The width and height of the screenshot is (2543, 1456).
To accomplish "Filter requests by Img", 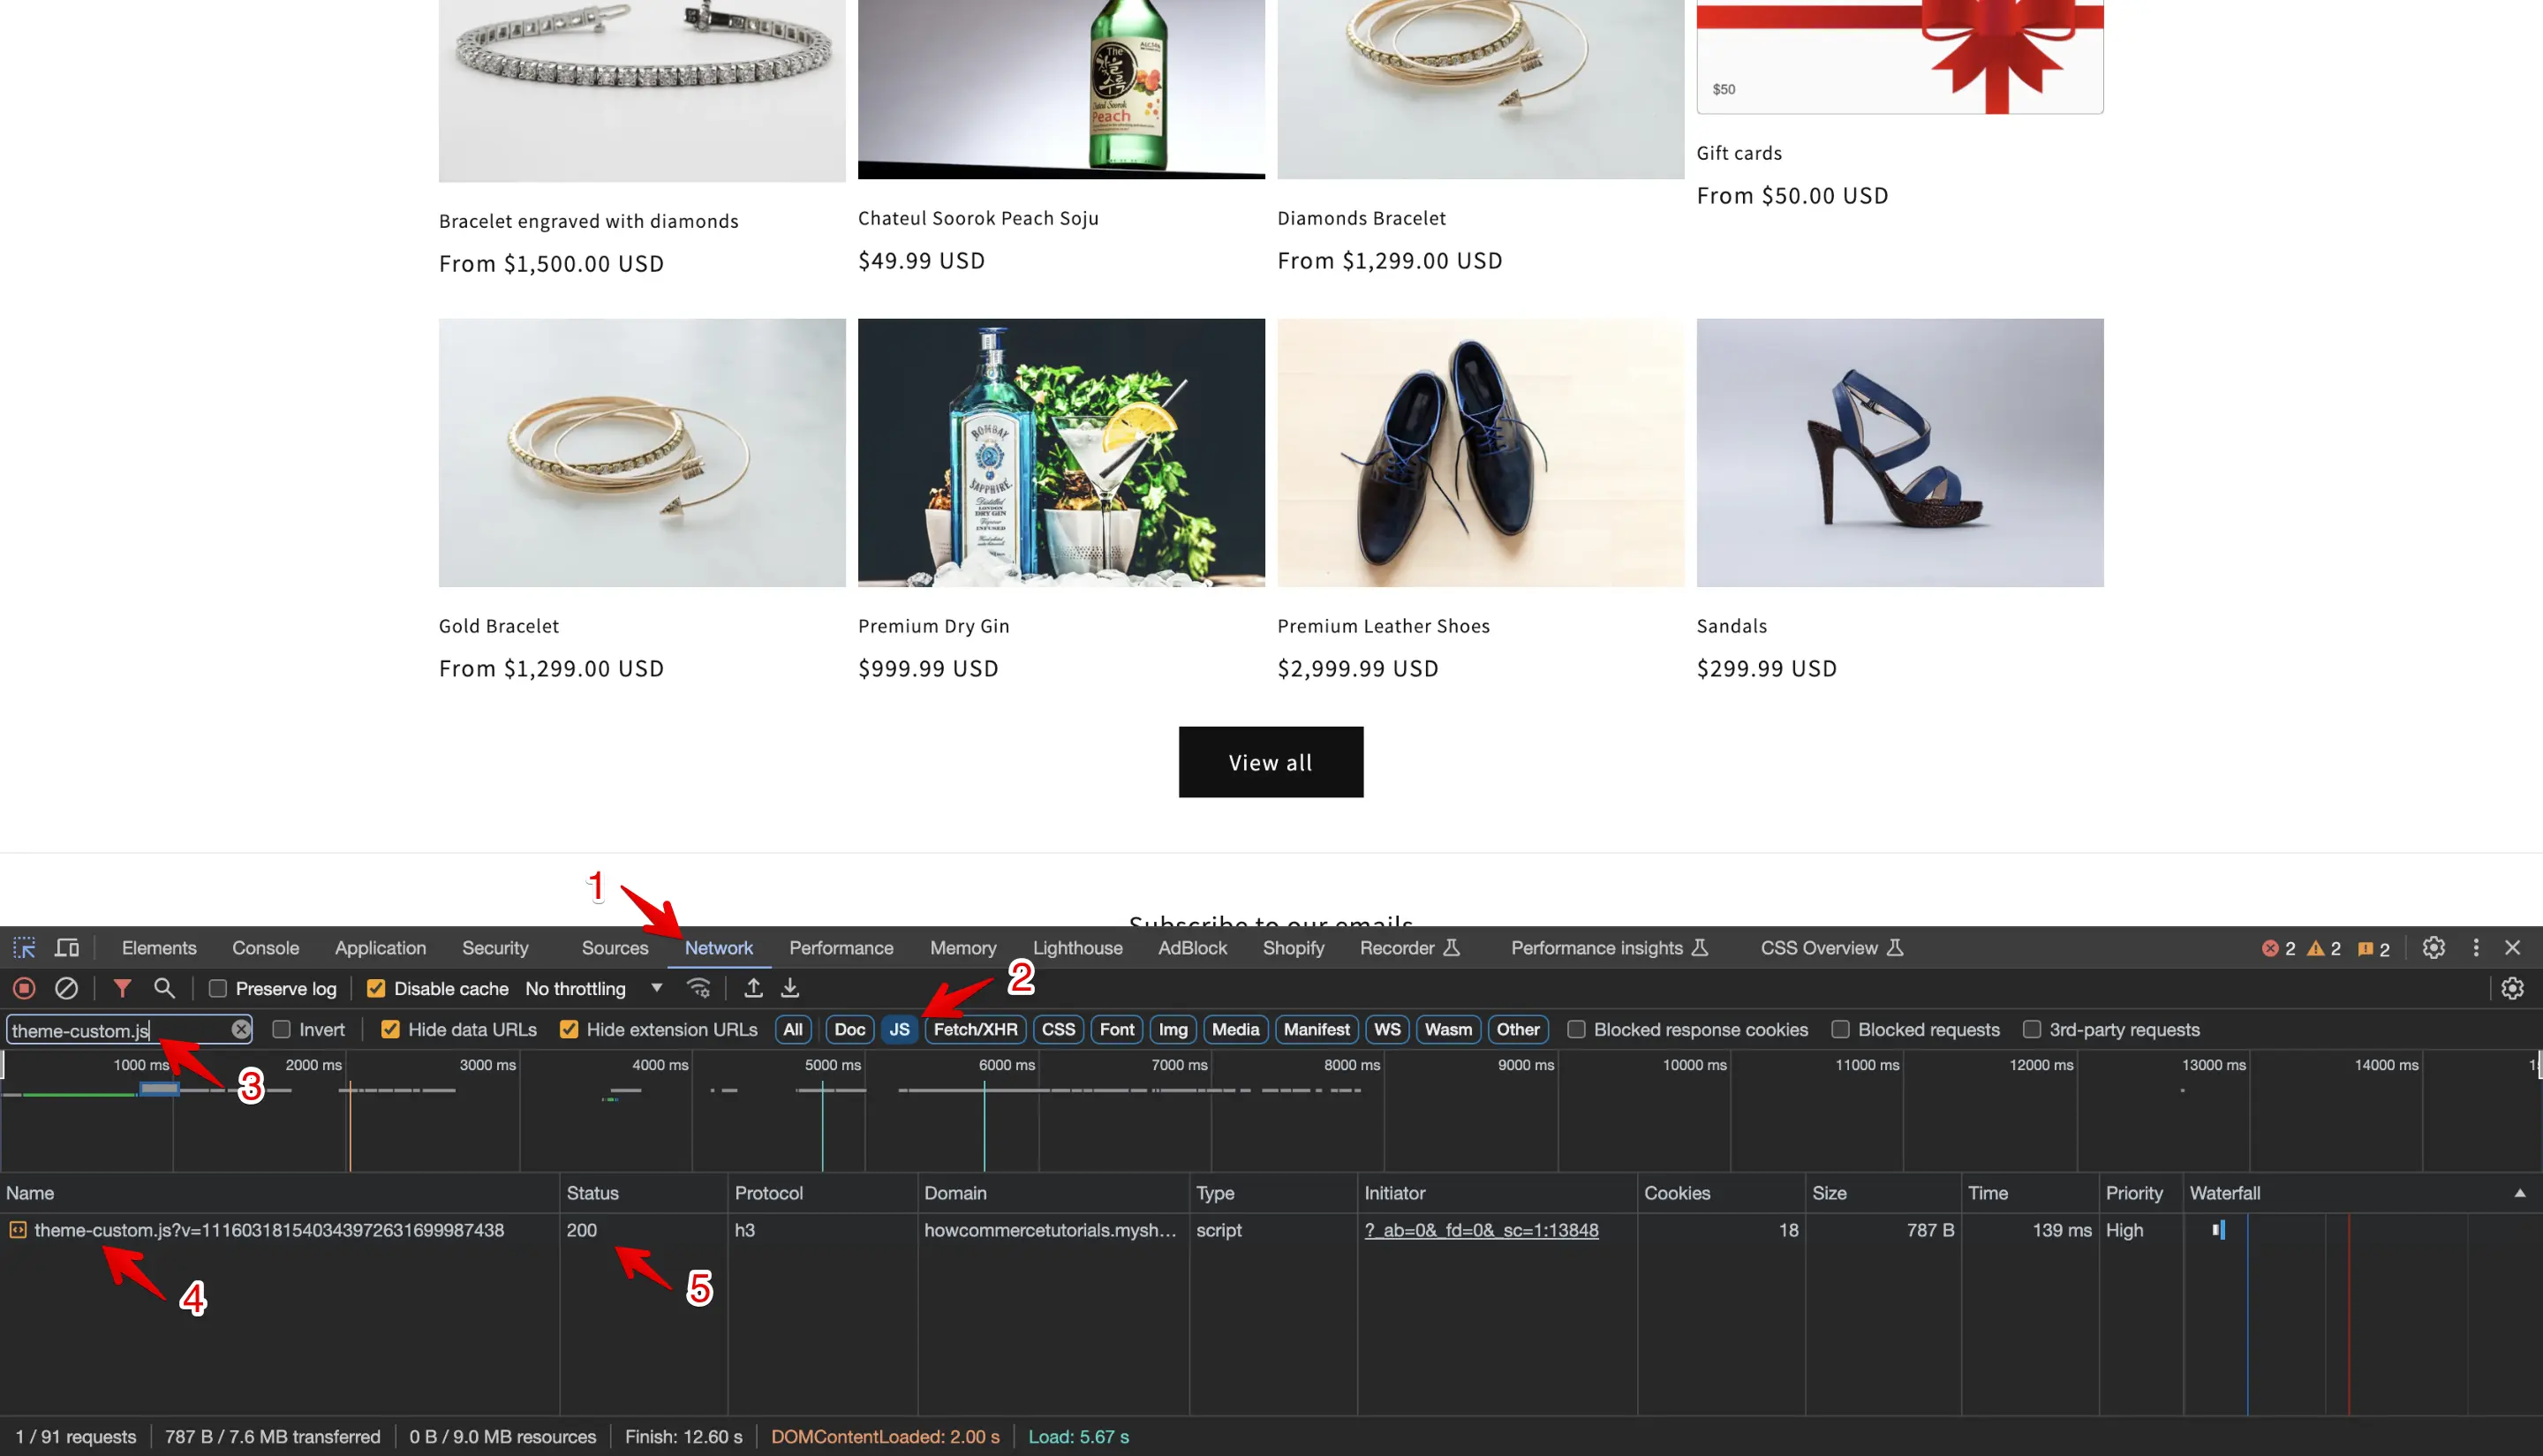I will 1172,1029.
